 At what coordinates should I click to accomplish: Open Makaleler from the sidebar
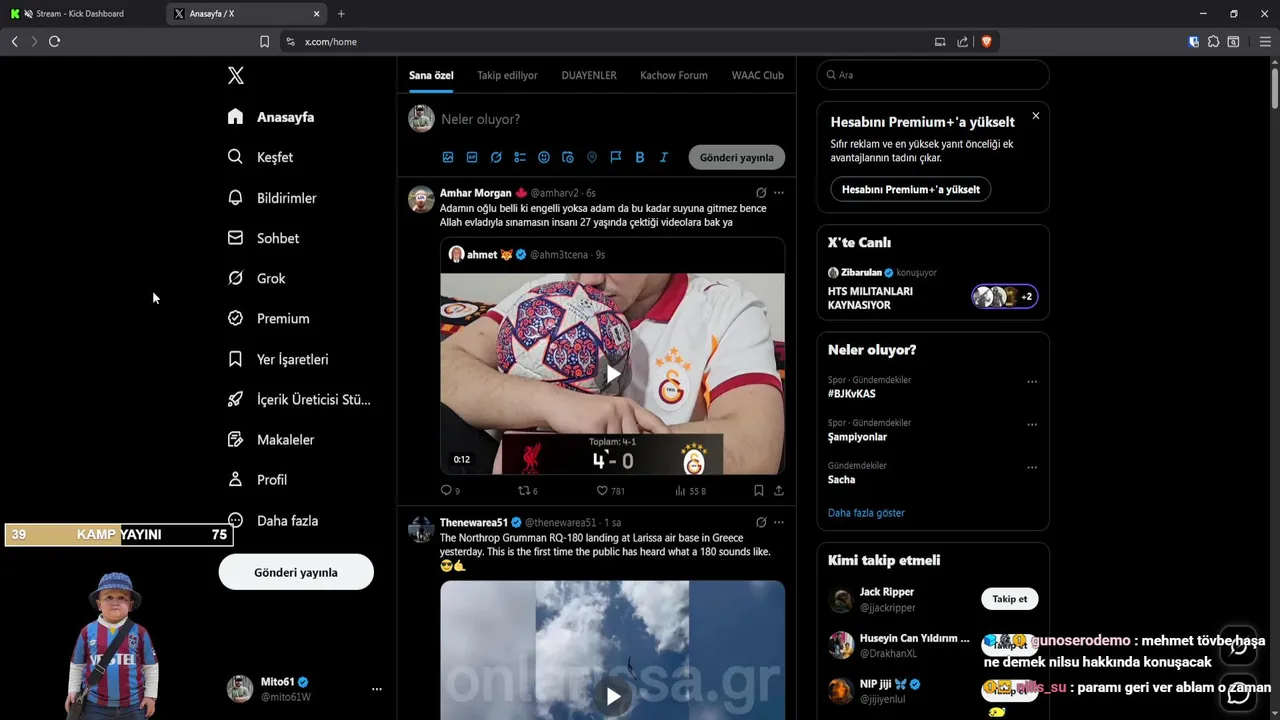271,439
